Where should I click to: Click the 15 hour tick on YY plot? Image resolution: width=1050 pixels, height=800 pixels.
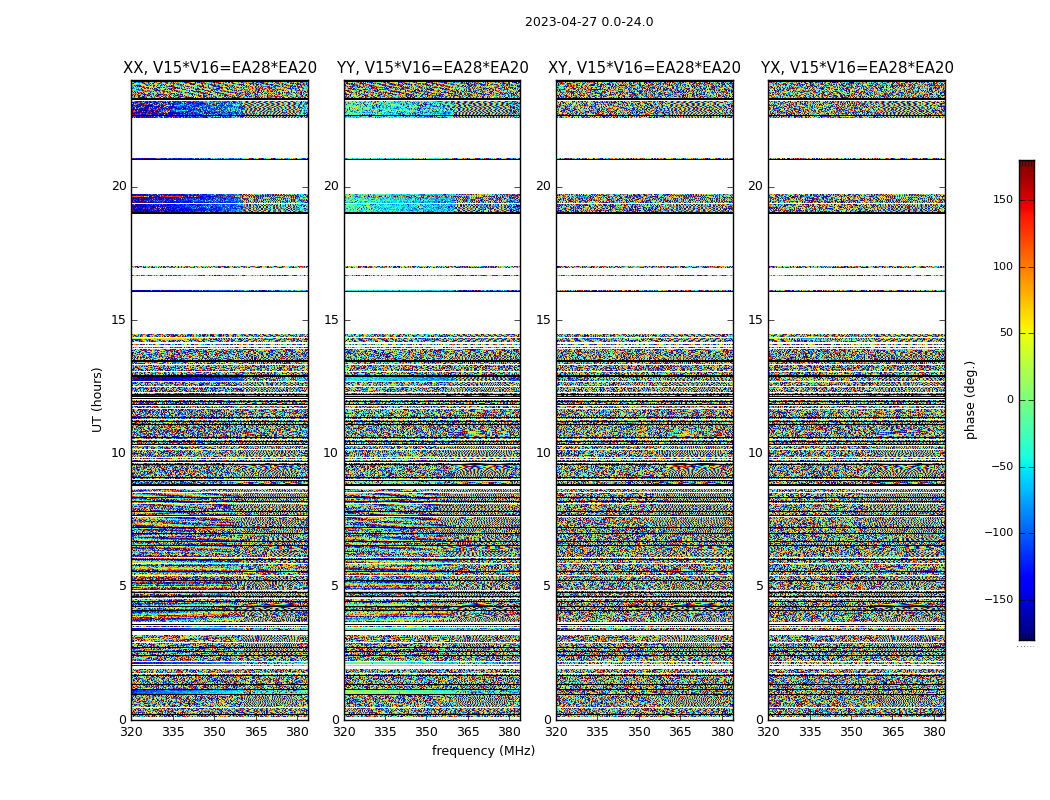[331, 320]
